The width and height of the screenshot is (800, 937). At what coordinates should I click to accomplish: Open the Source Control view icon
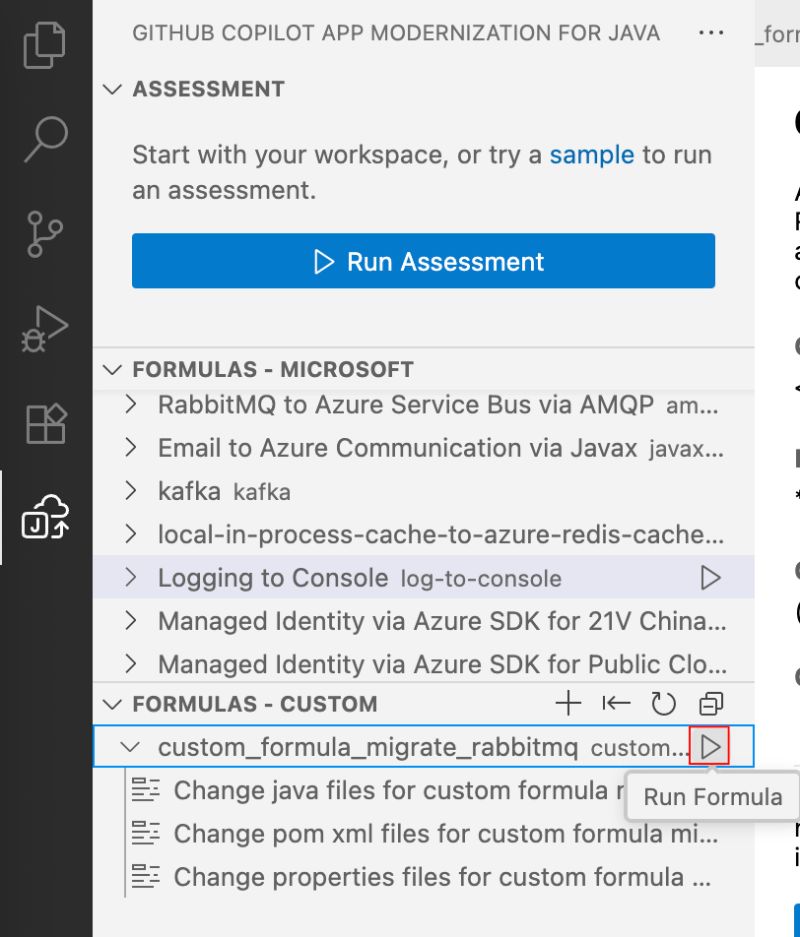tap(45, 234)
